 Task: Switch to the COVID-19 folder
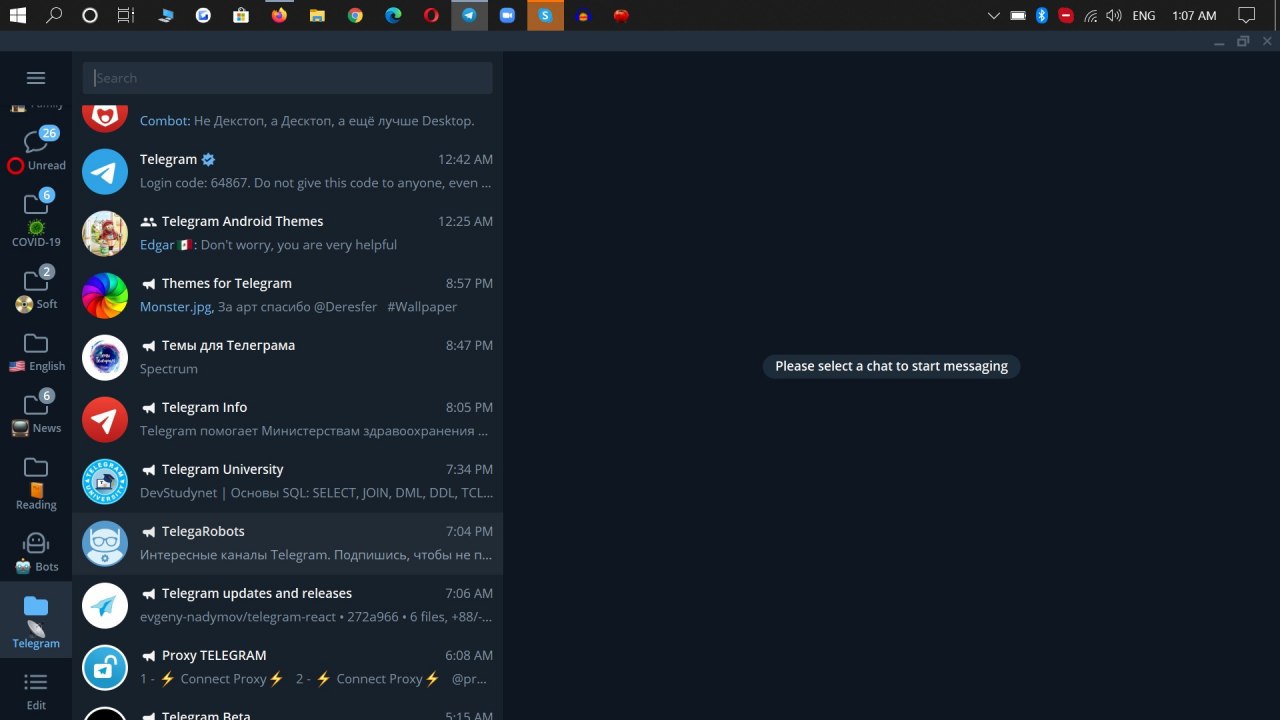pos(36,218)
